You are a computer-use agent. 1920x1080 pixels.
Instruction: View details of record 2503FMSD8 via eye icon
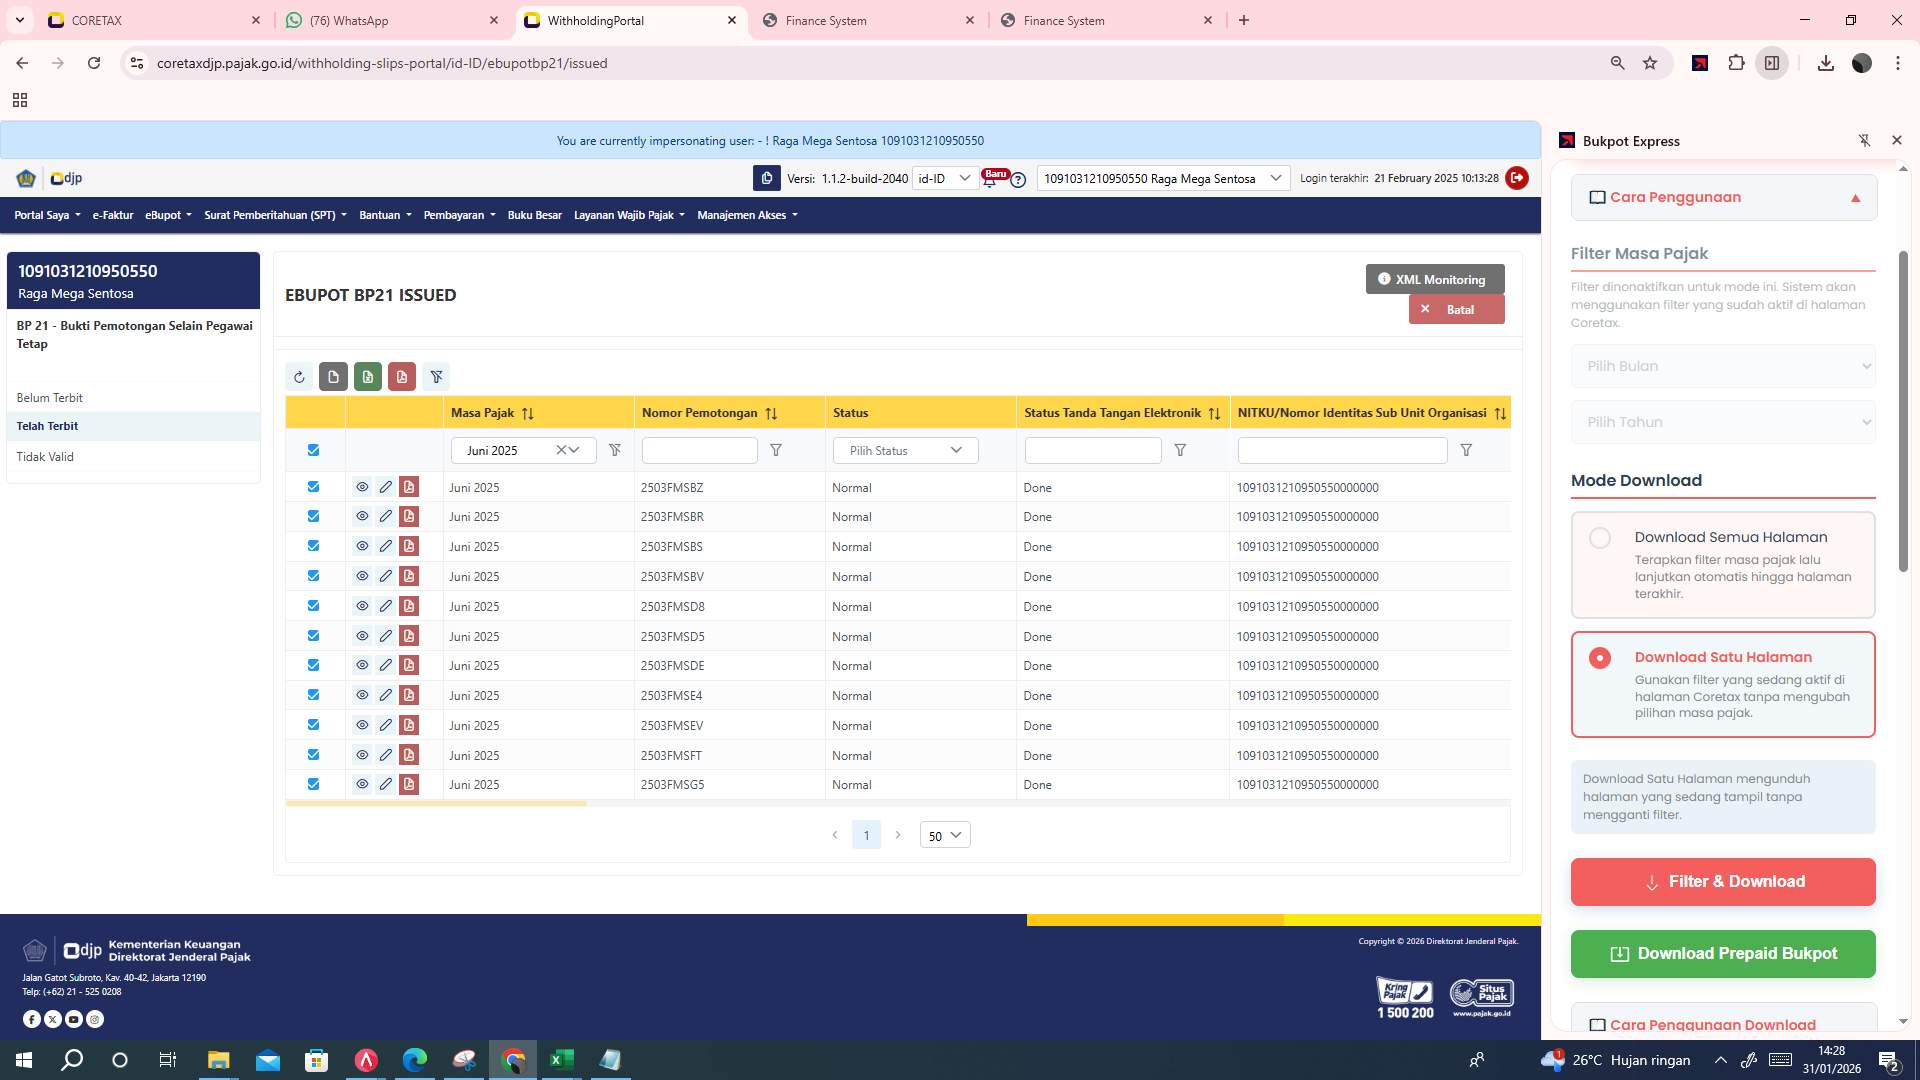coord(362,606)
